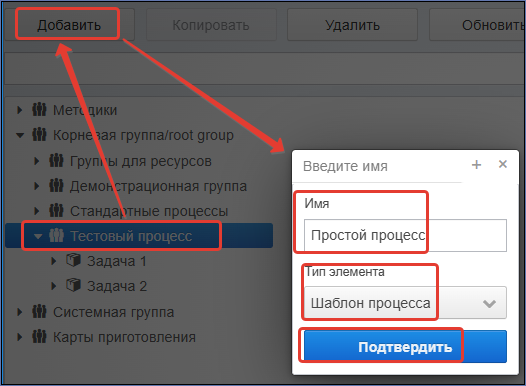The height and width of the screenshot is (386, 526).
Task: Click the Имя input field
Action: 405,235
